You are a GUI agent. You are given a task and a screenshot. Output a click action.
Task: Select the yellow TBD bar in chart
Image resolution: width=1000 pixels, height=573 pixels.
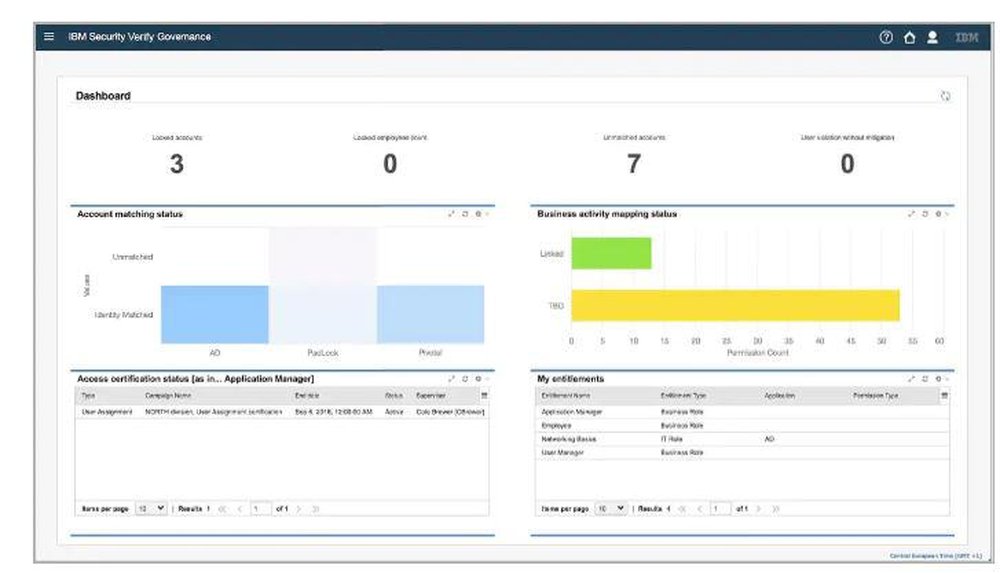click(735, 305)
